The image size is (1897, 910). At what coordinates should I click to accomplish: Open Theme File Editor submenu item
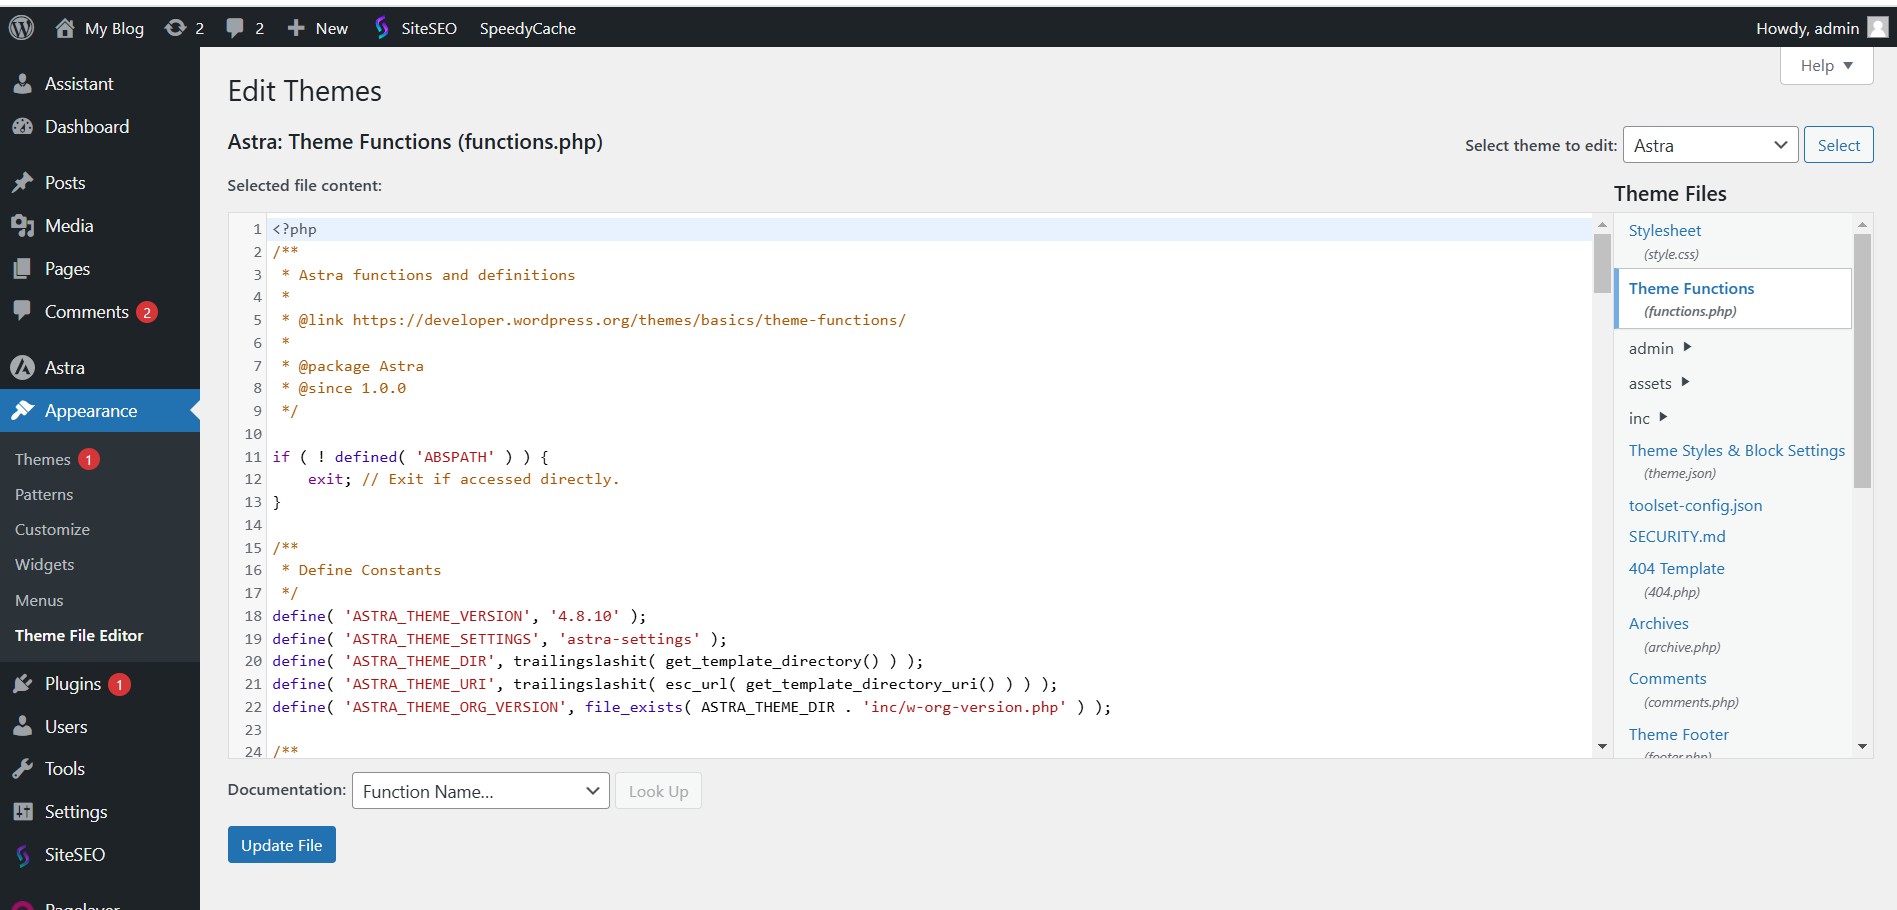coord(79,636)
